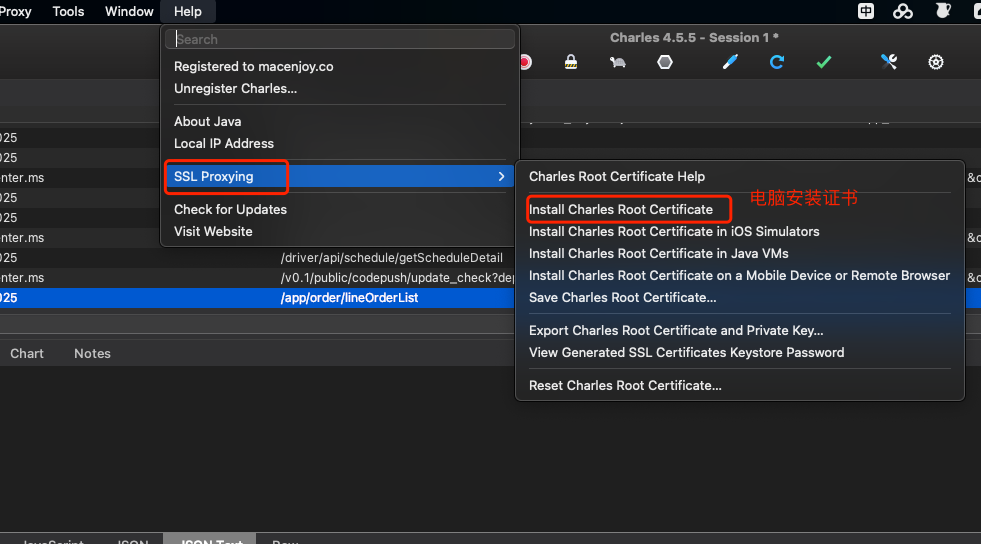Select About Java
The image size is (981, 544).
pyautogui.click(x=207, y=121)
